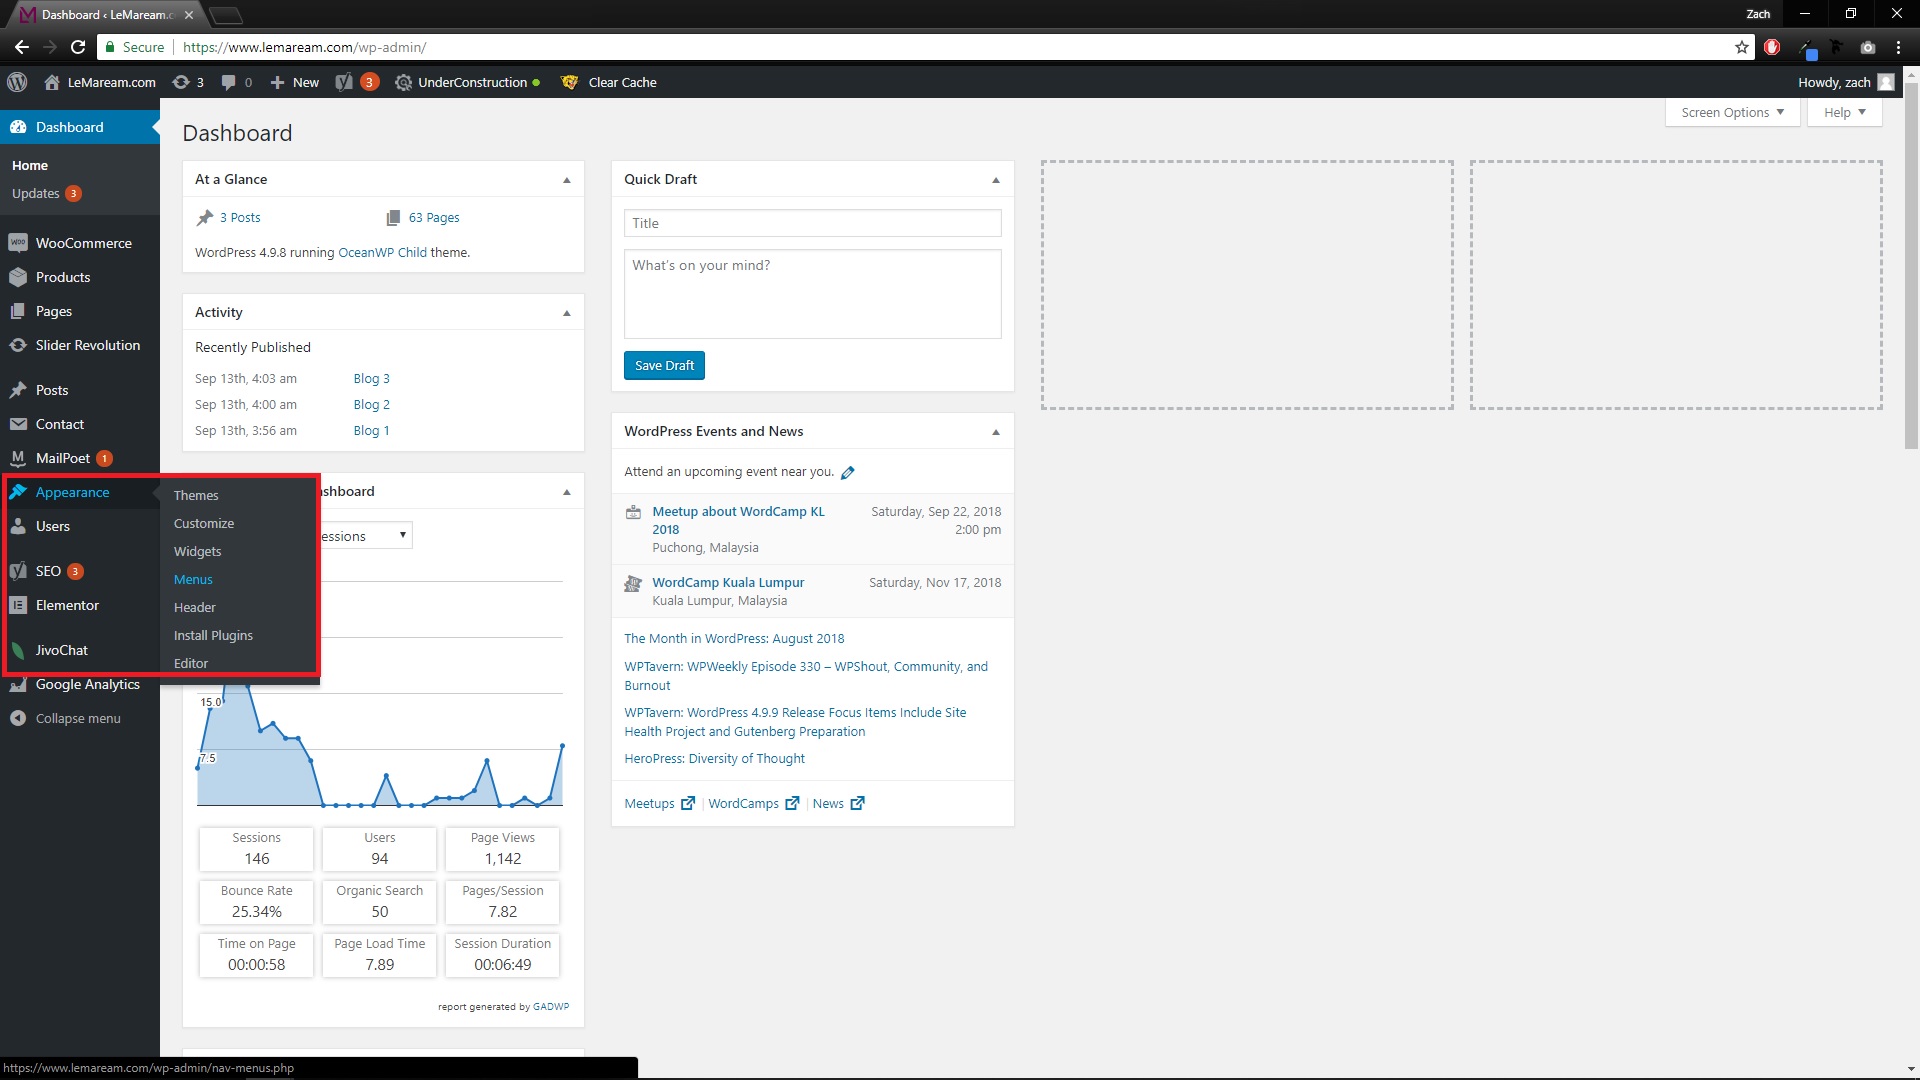Collapse the At a Glance panel
This screenshot has height=1080, width=1920.
click(567, 180)
